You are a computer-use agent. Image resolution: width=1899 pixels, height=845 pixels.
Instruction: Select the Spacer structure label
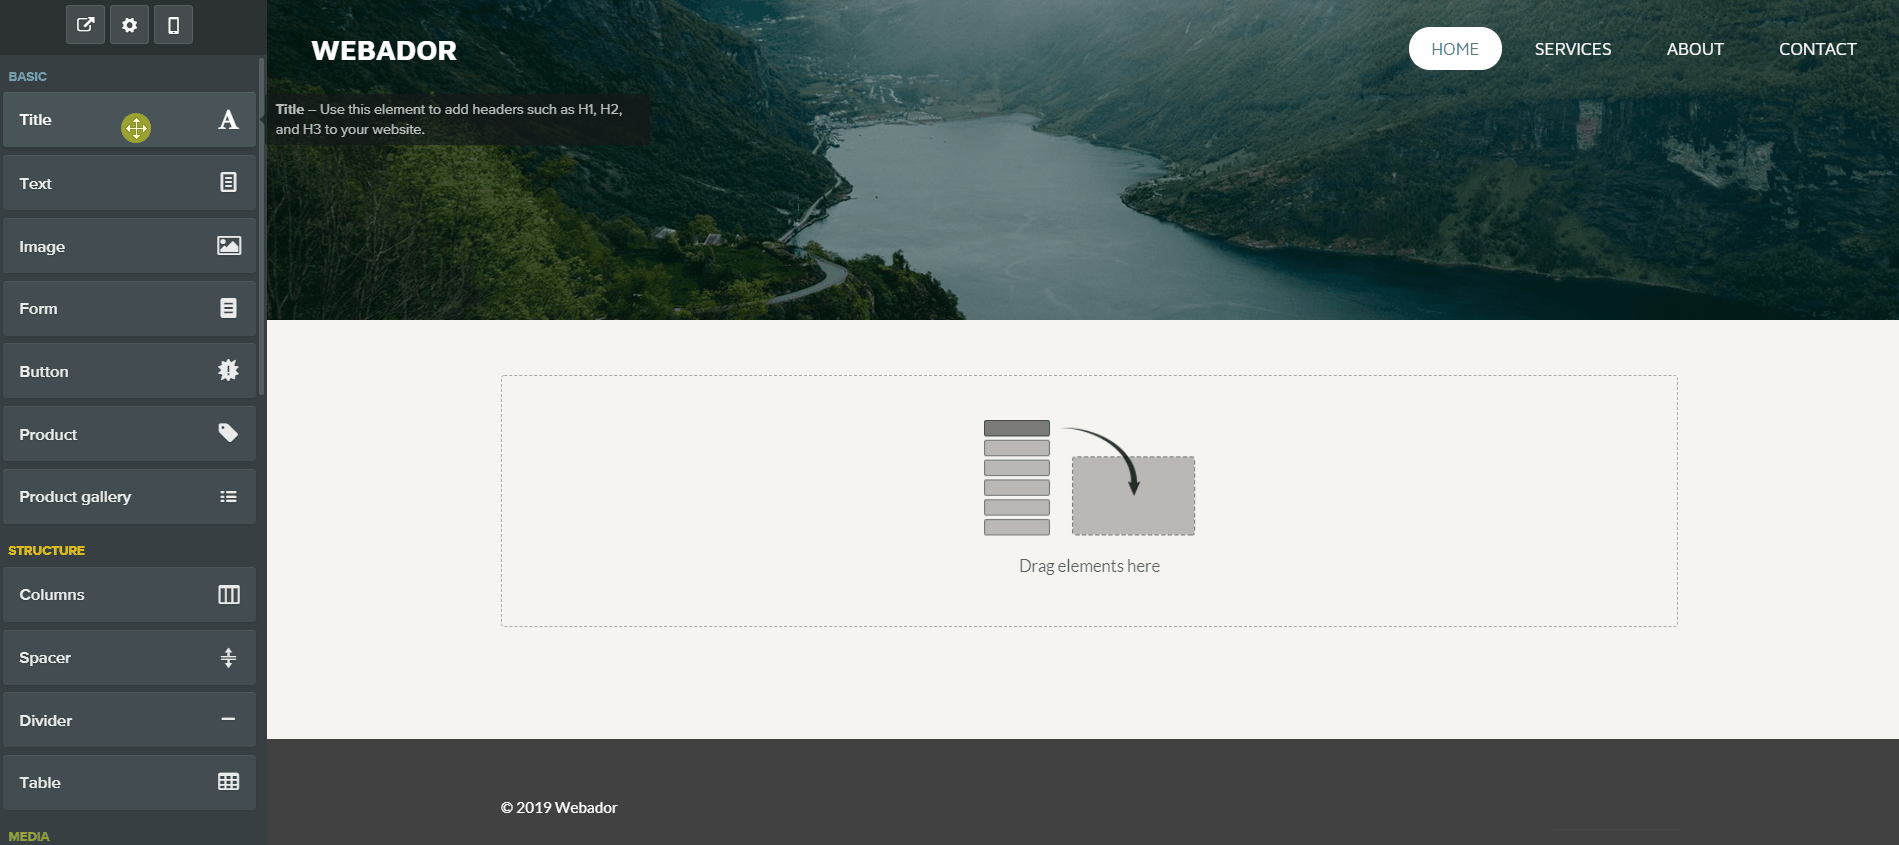pos(45,658)
